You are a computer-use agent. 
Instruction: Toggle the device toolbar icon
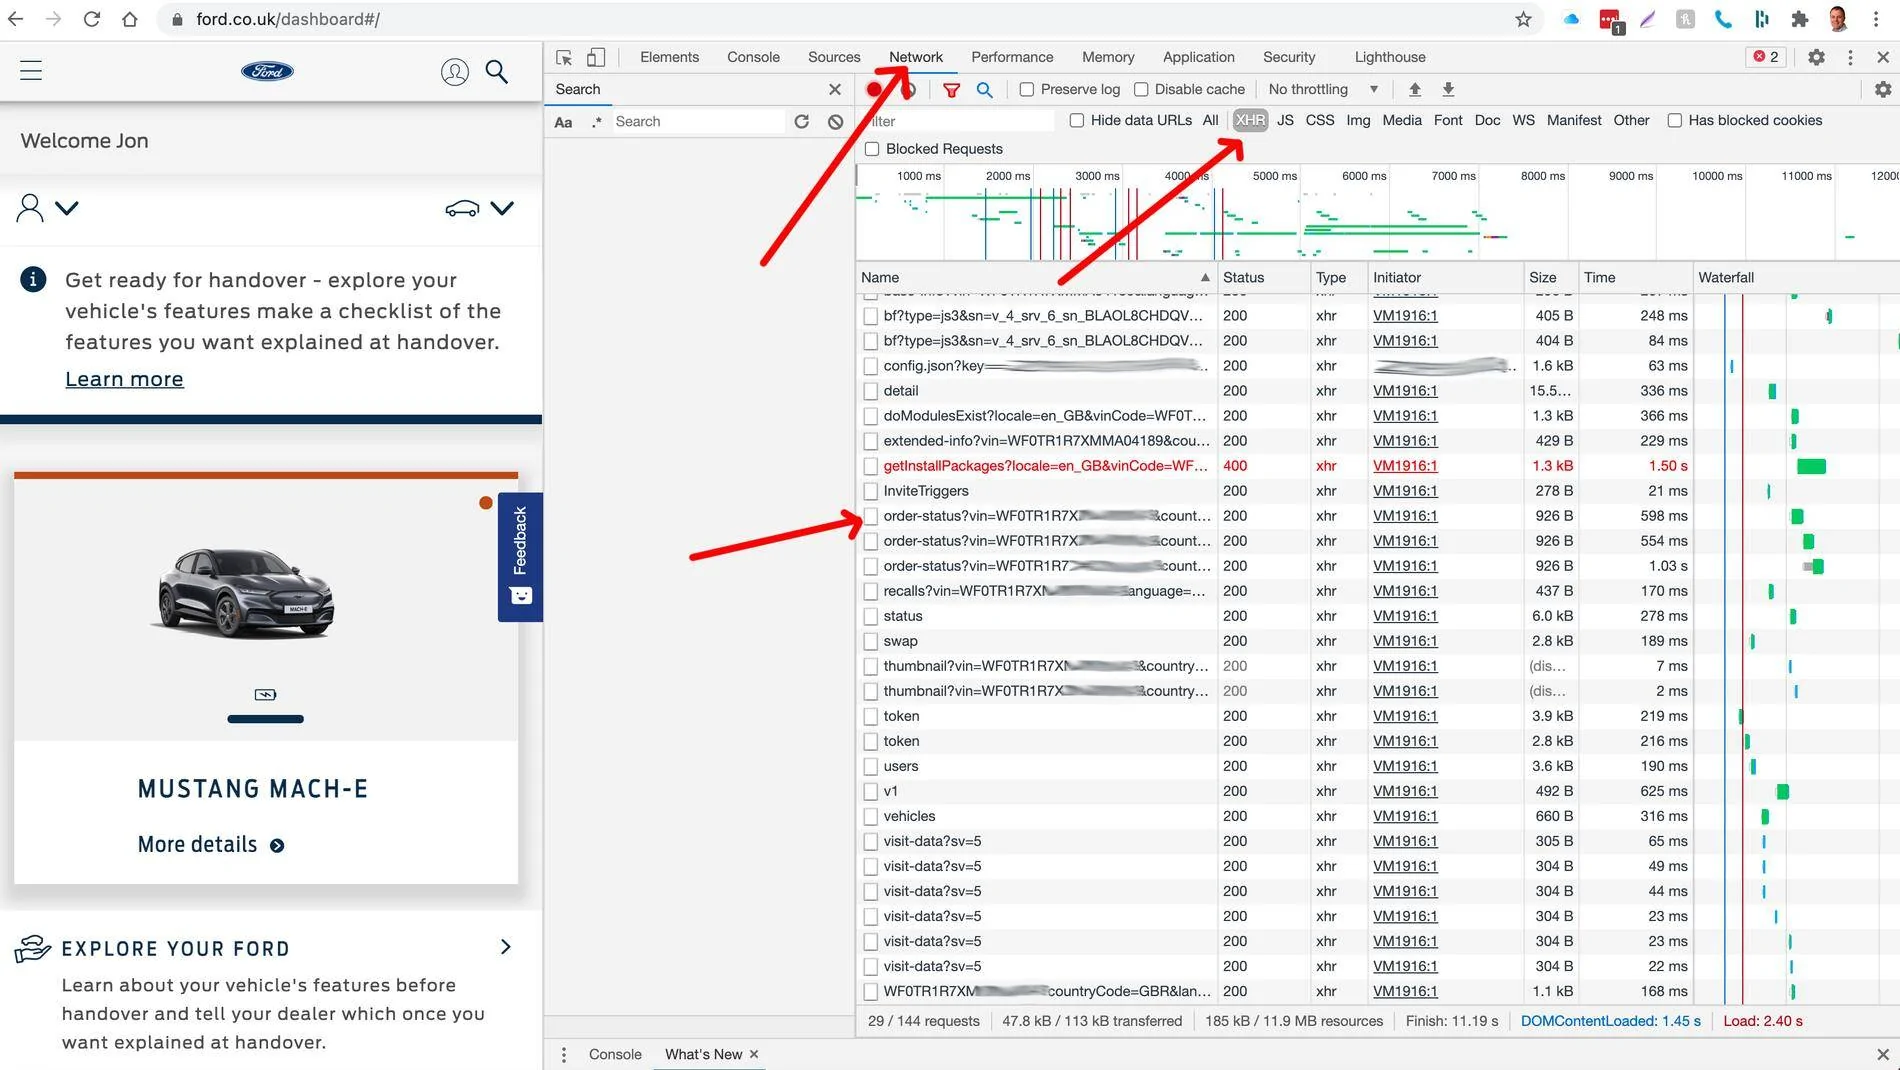point(596,57)
